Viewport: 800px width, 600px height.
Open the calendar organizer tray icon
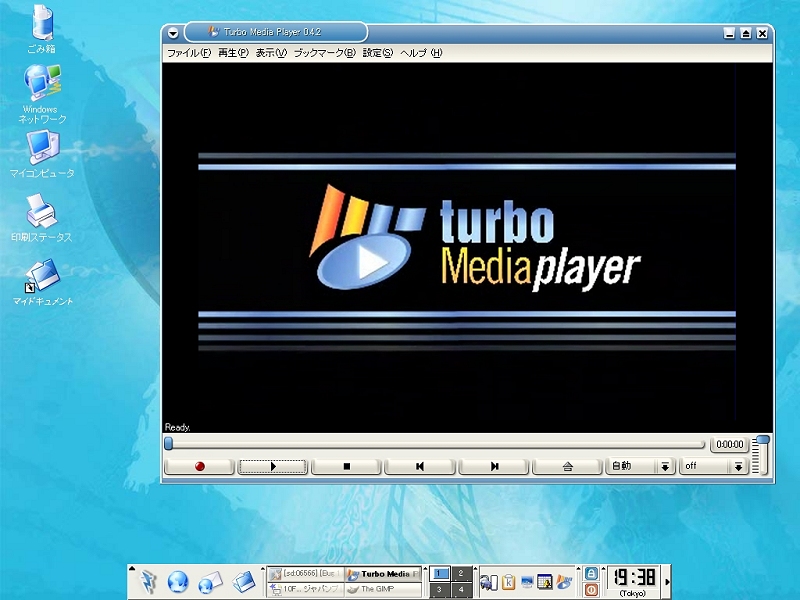pyautogui.click(x=545, y=582)
